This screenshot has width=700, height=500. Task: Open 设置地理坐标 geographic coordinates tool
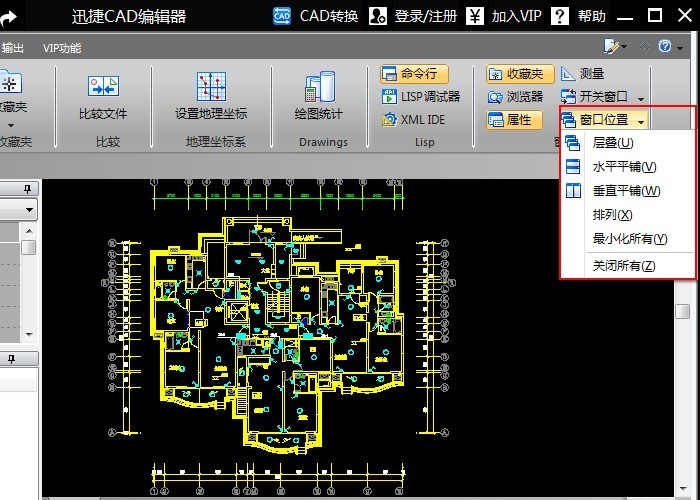pos(211,87)
